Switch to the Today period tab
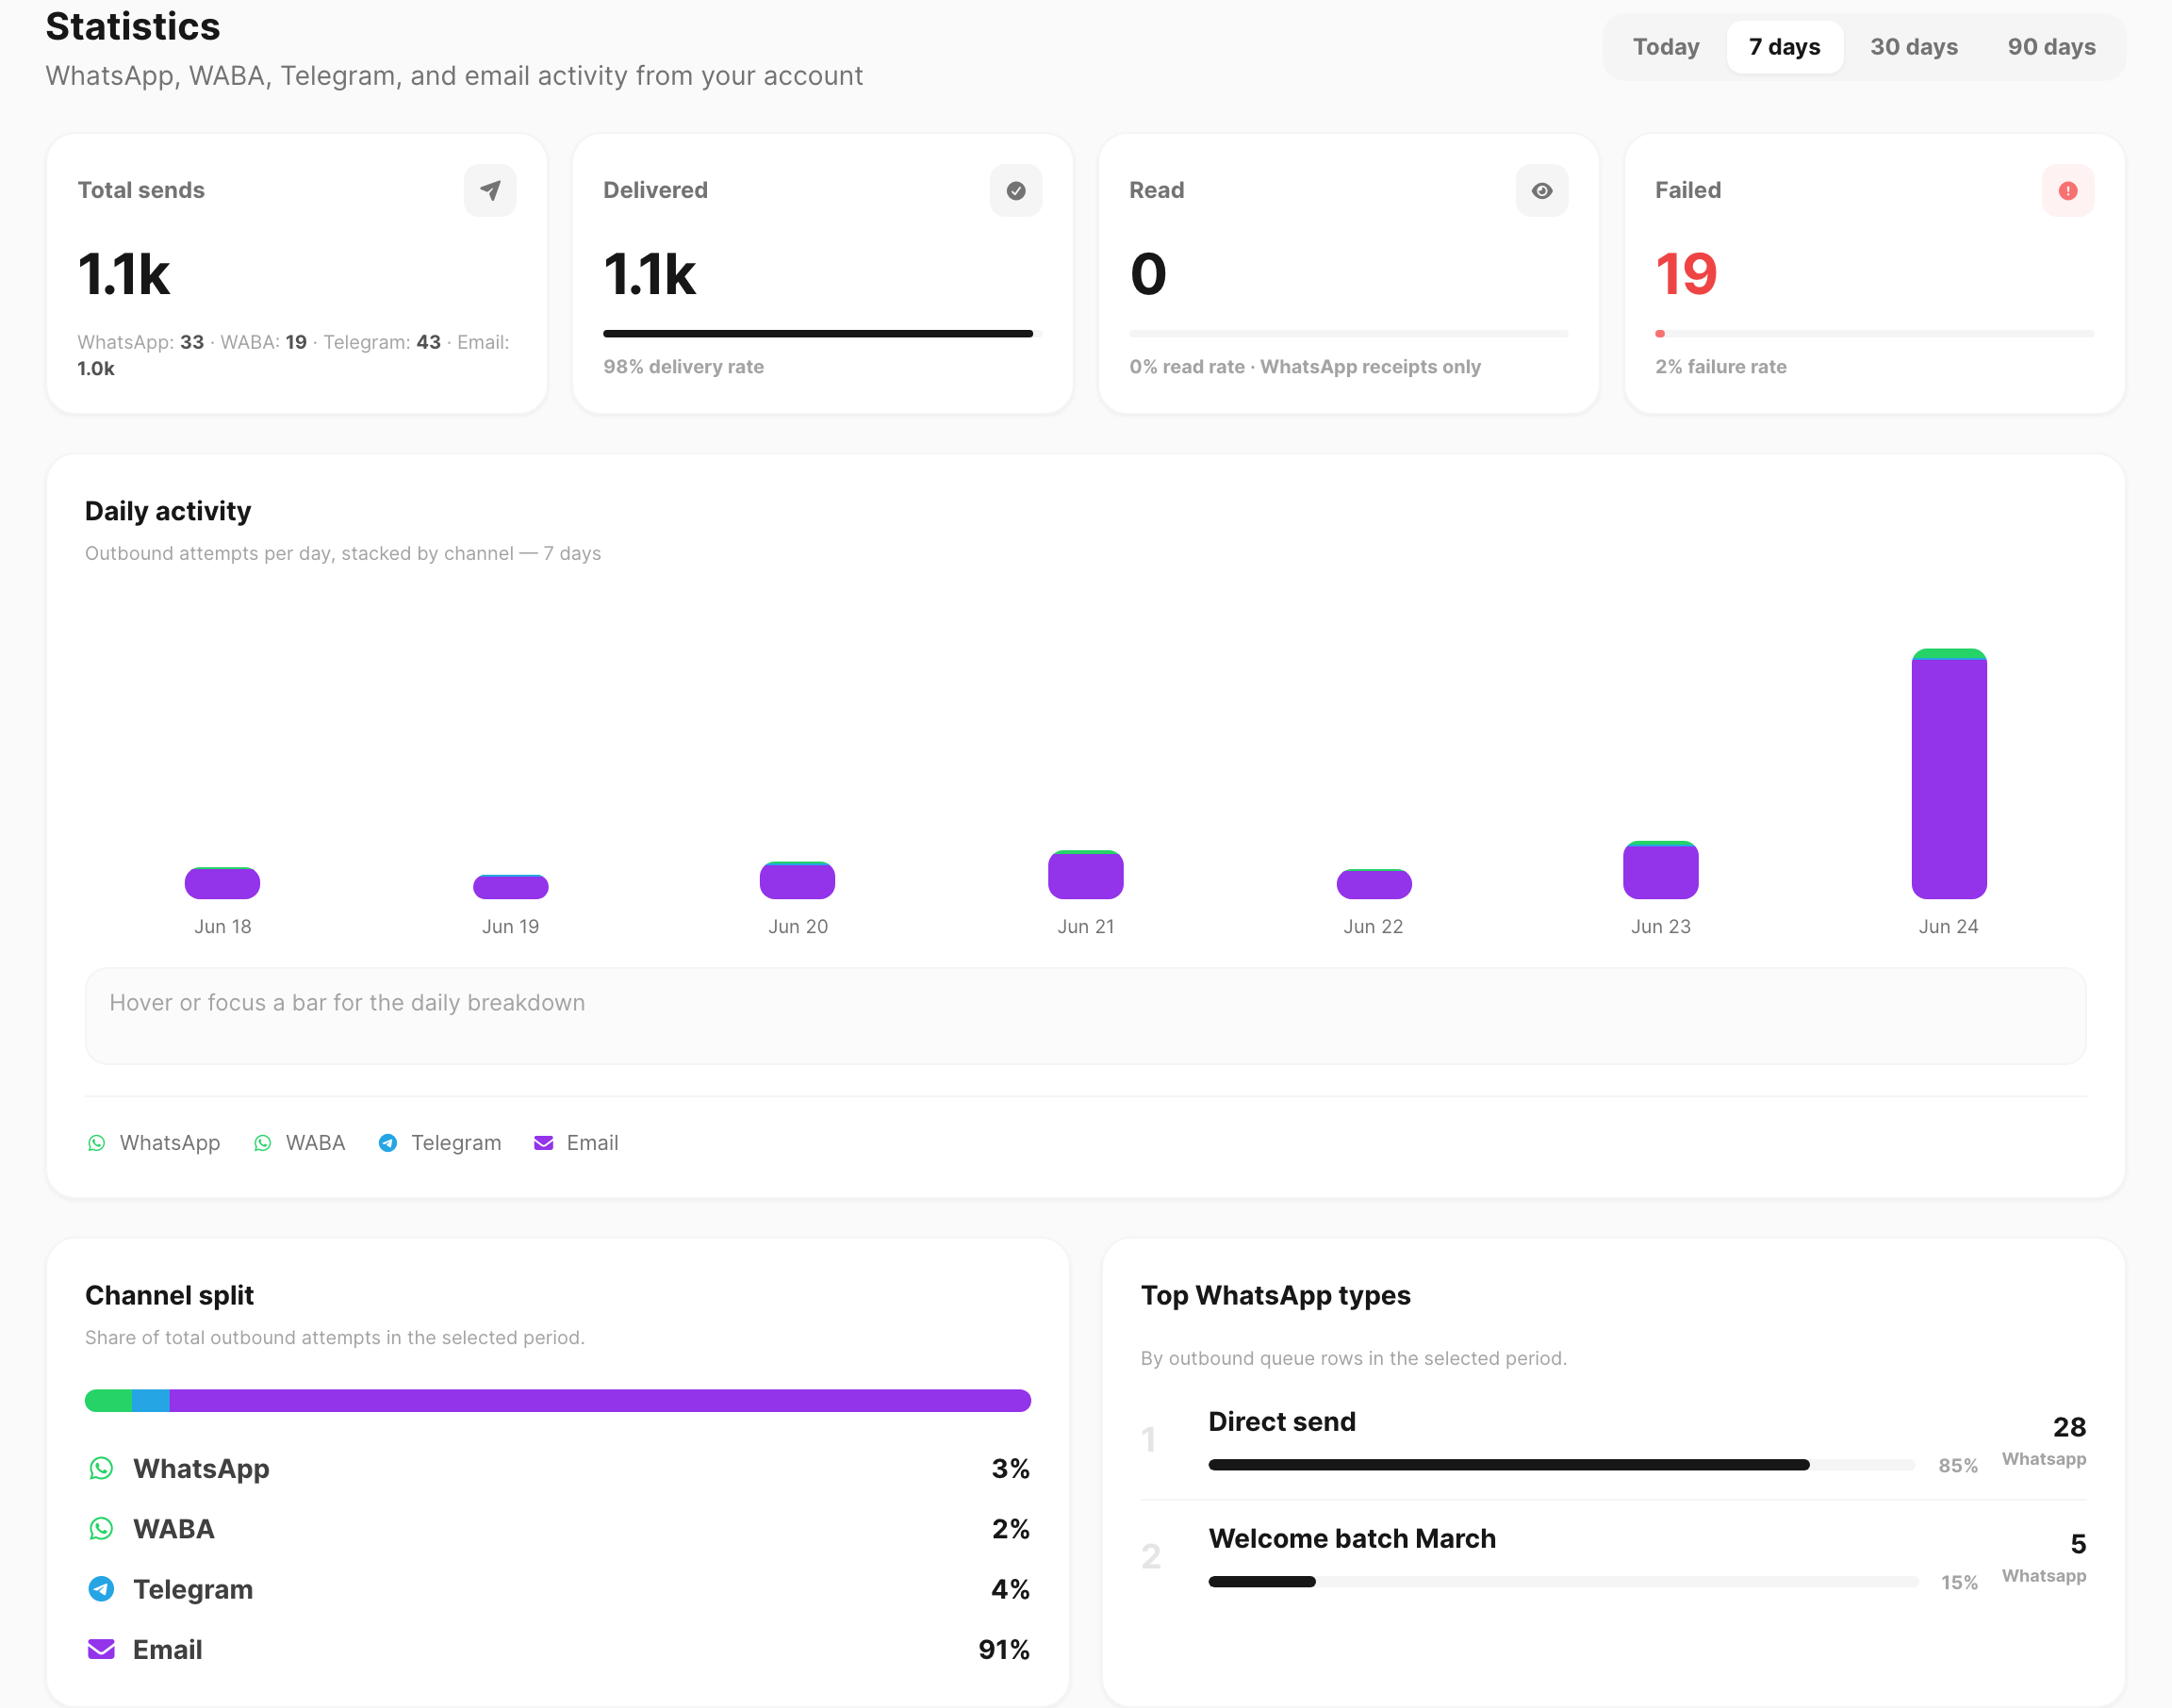This screenshot has width=2172, height=1708. pyautogui.click(x=1666, y=47)
